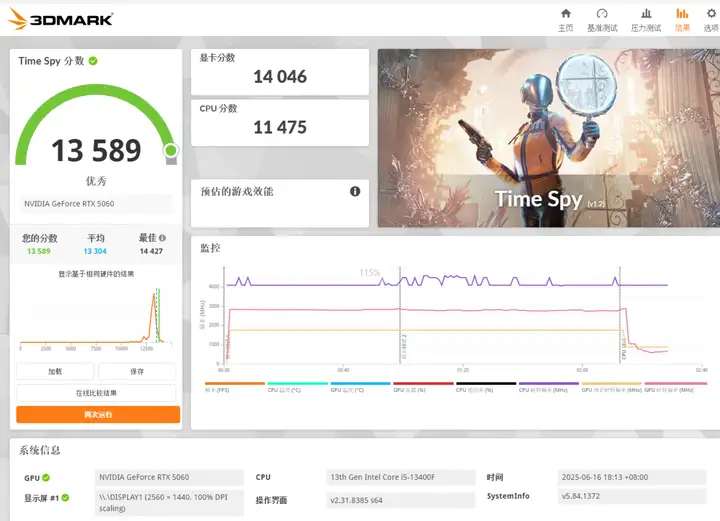The height and width of the screenshot is (521, 720).
Task: Click the time value 2025-06-16 18:13
Action: click(x=632, y=477)
